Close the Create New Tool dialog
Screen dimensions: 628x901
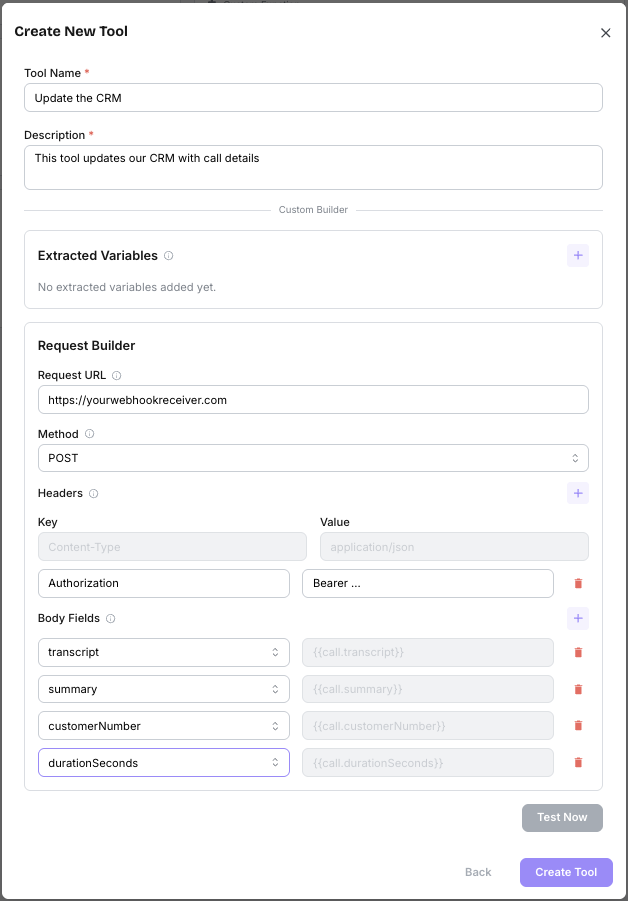606,33
